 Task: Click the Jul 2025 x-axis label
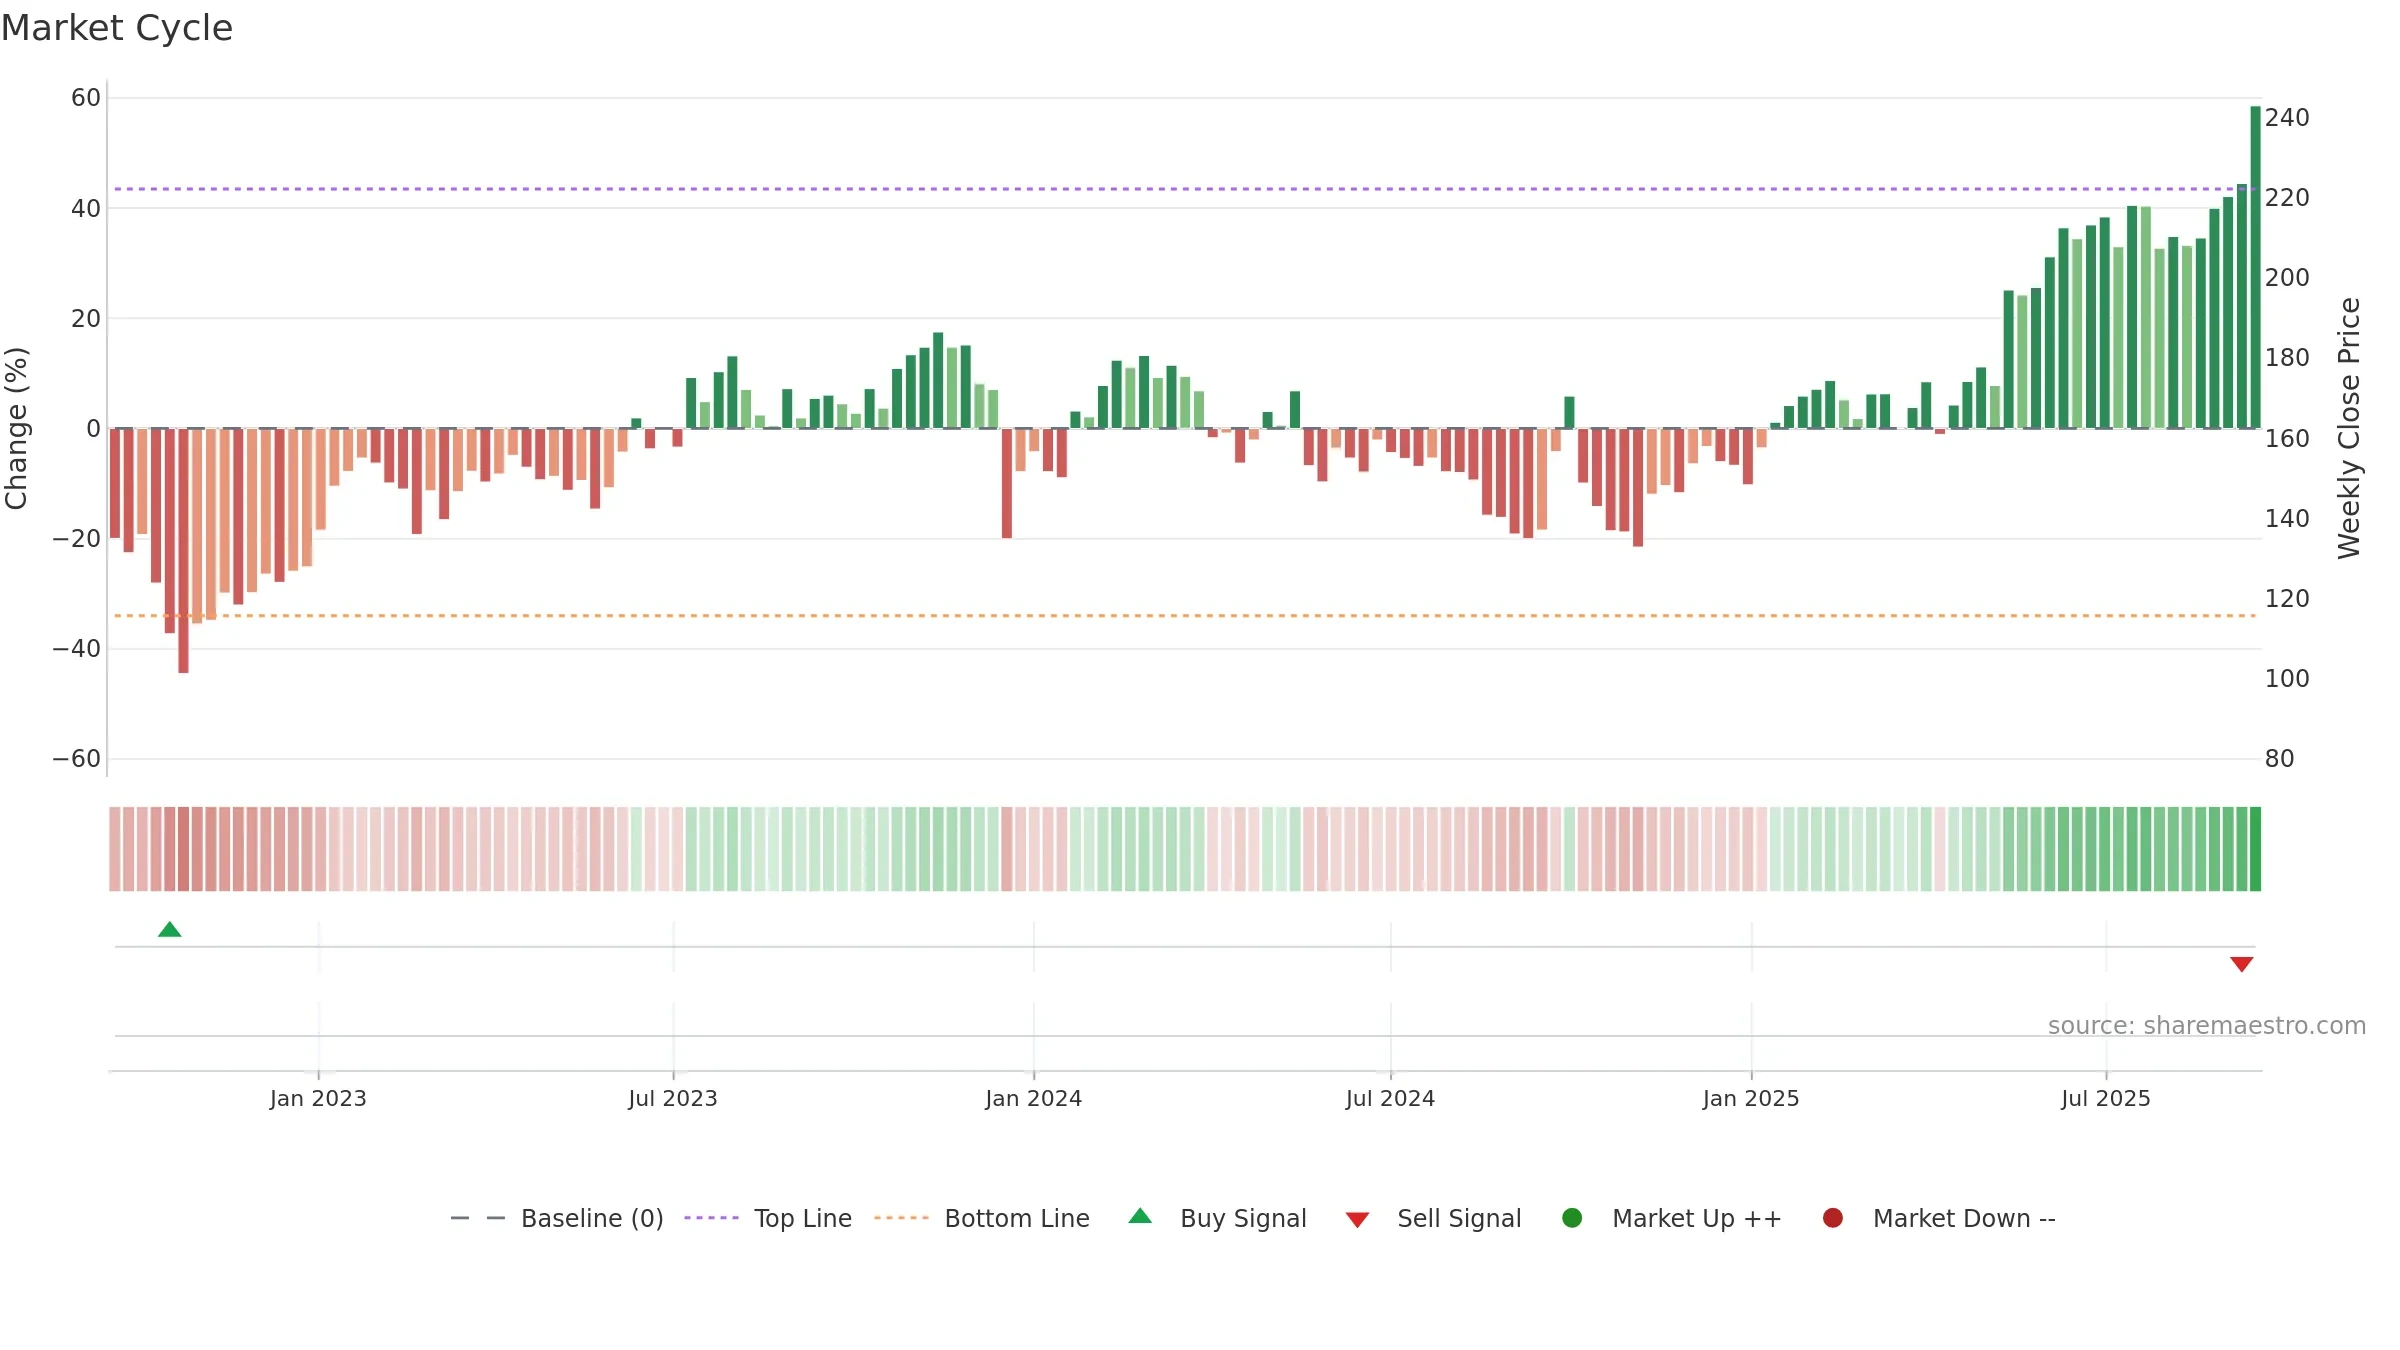tap(2106, 1099)
